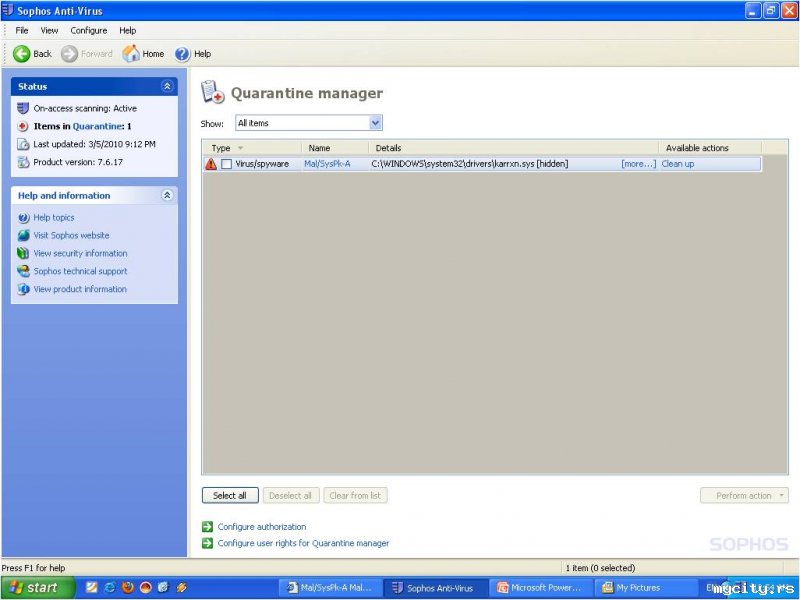
Task: Click the blue Help question mark toolbar icon
Action: pyautogui.click(x=182, y=54)
